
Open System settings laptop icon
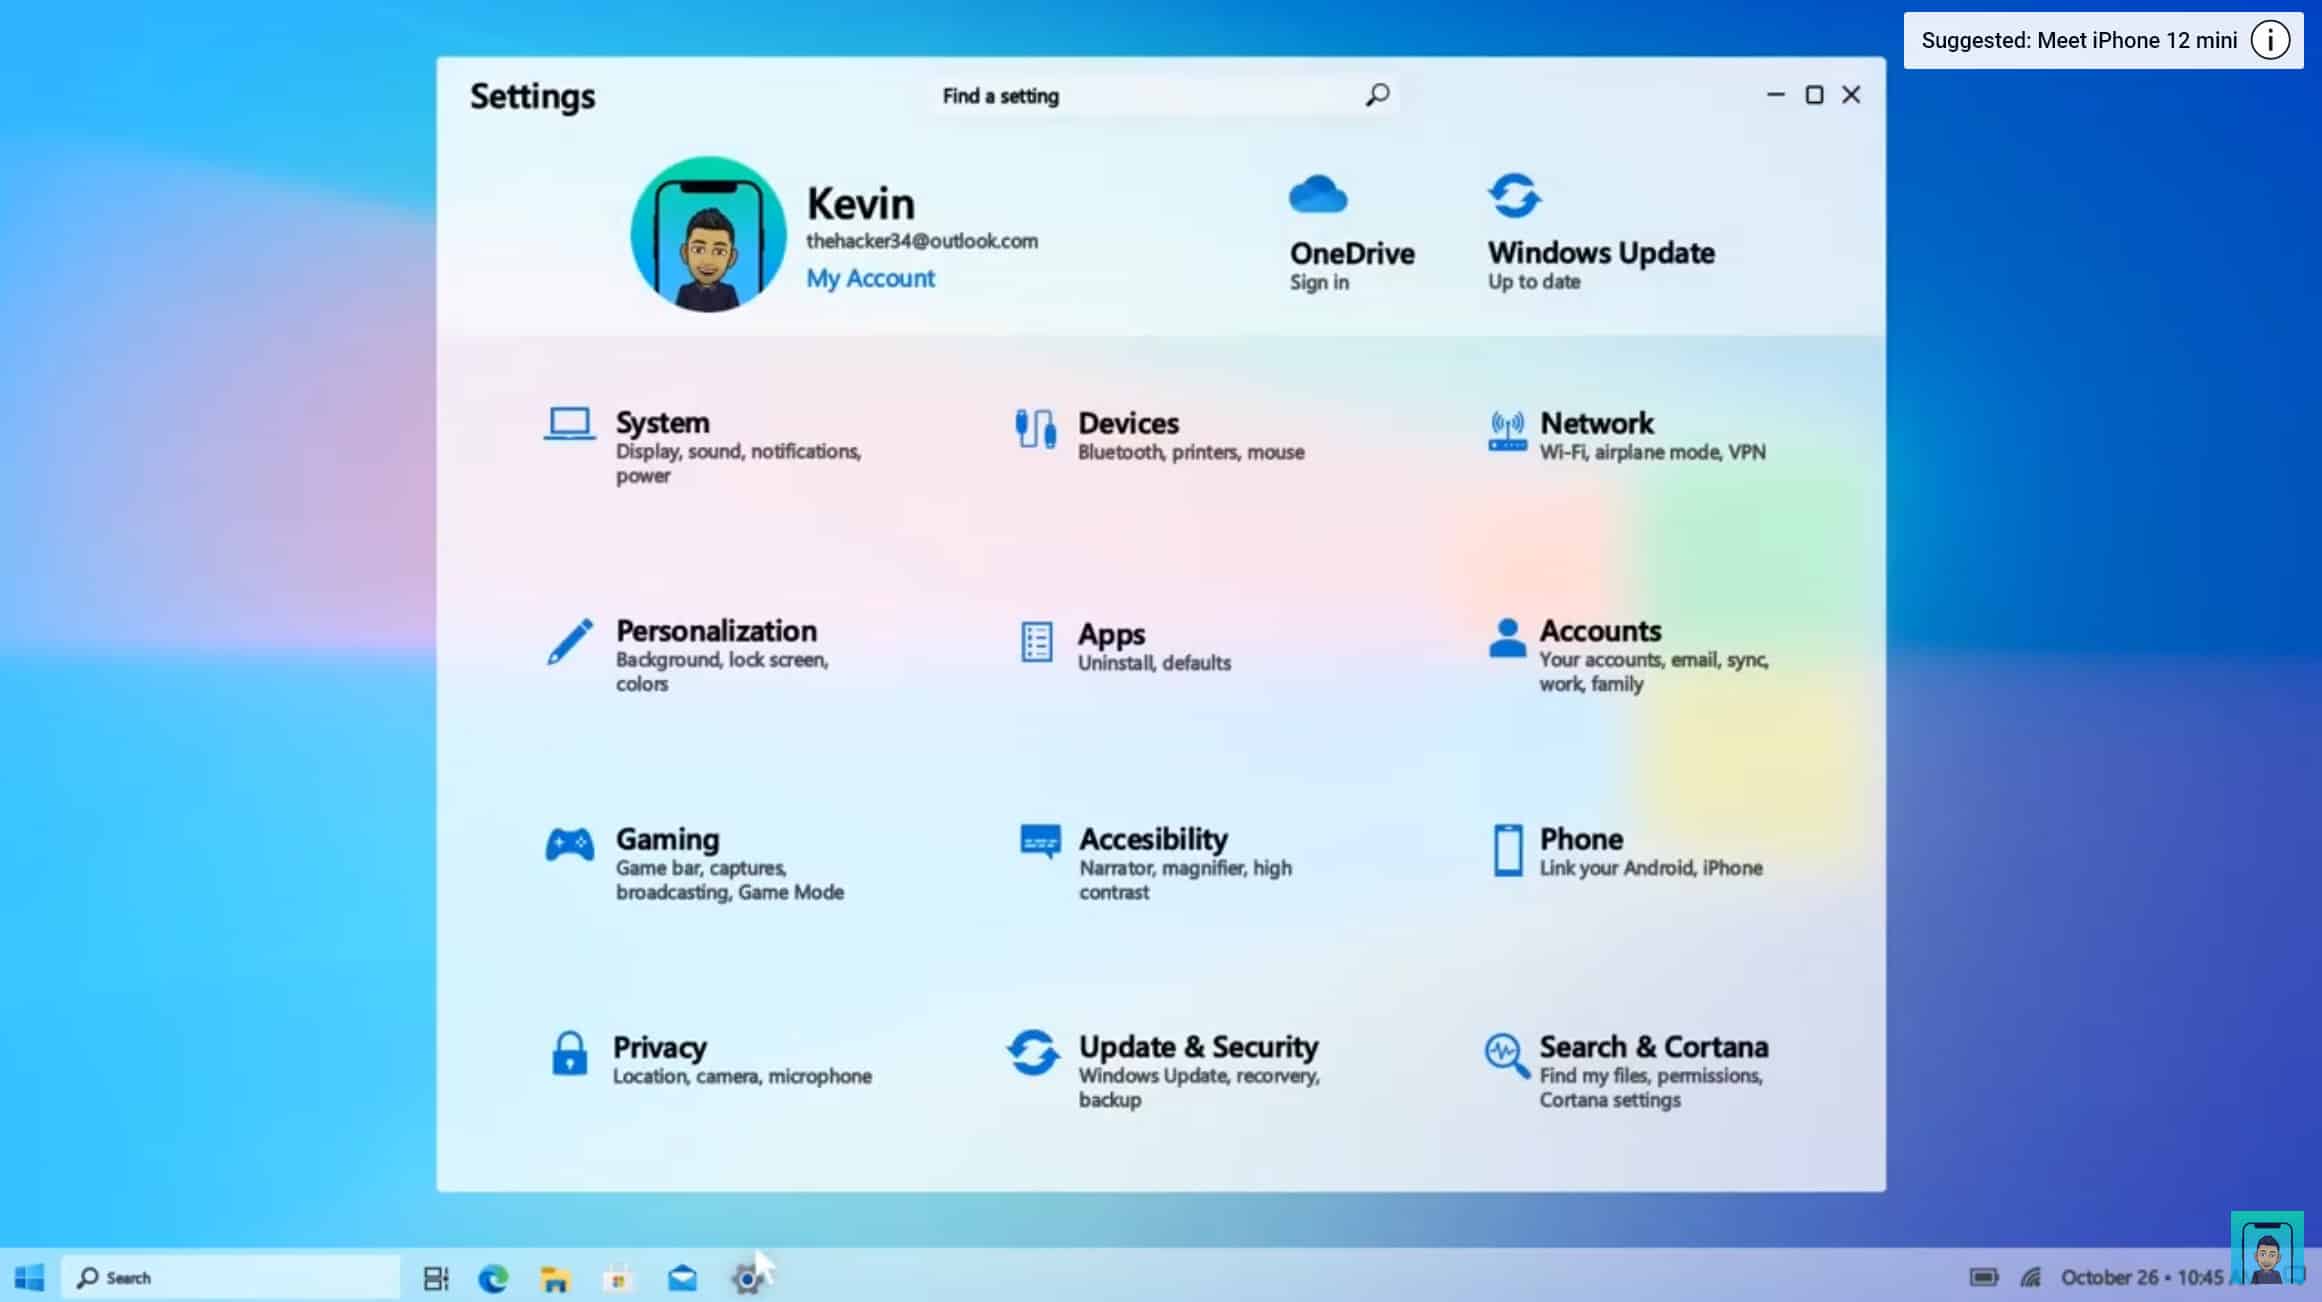569,423
